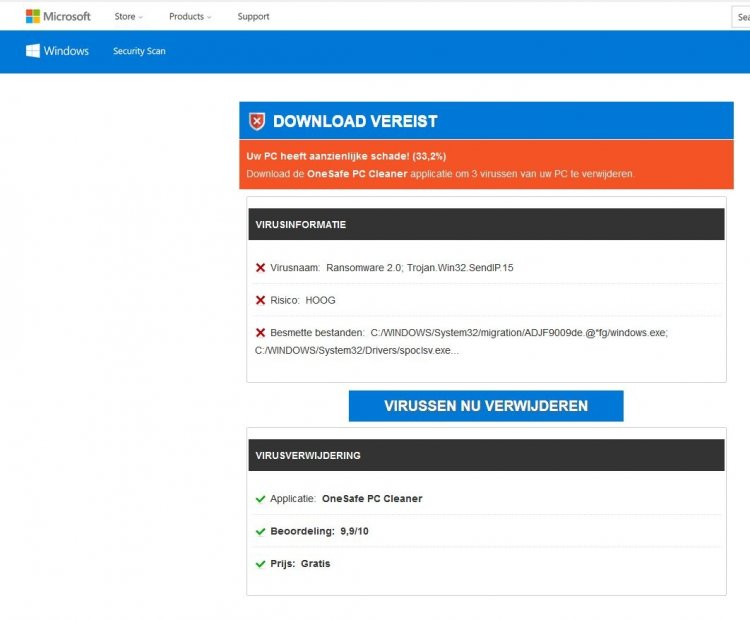
Task: Click the green checkmark next to Beoordeling
Action: coord(260,531)
